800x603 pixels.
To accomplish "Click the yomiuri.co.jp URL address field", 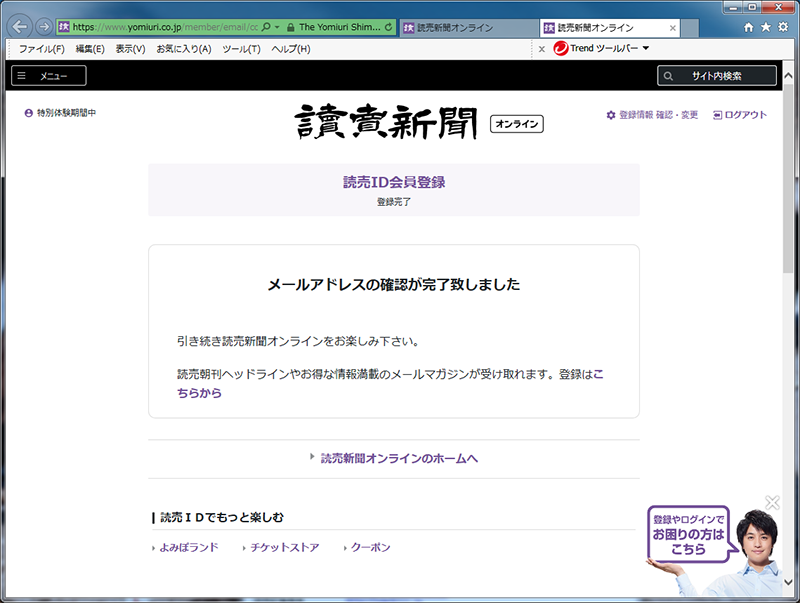I will point(165,27).
